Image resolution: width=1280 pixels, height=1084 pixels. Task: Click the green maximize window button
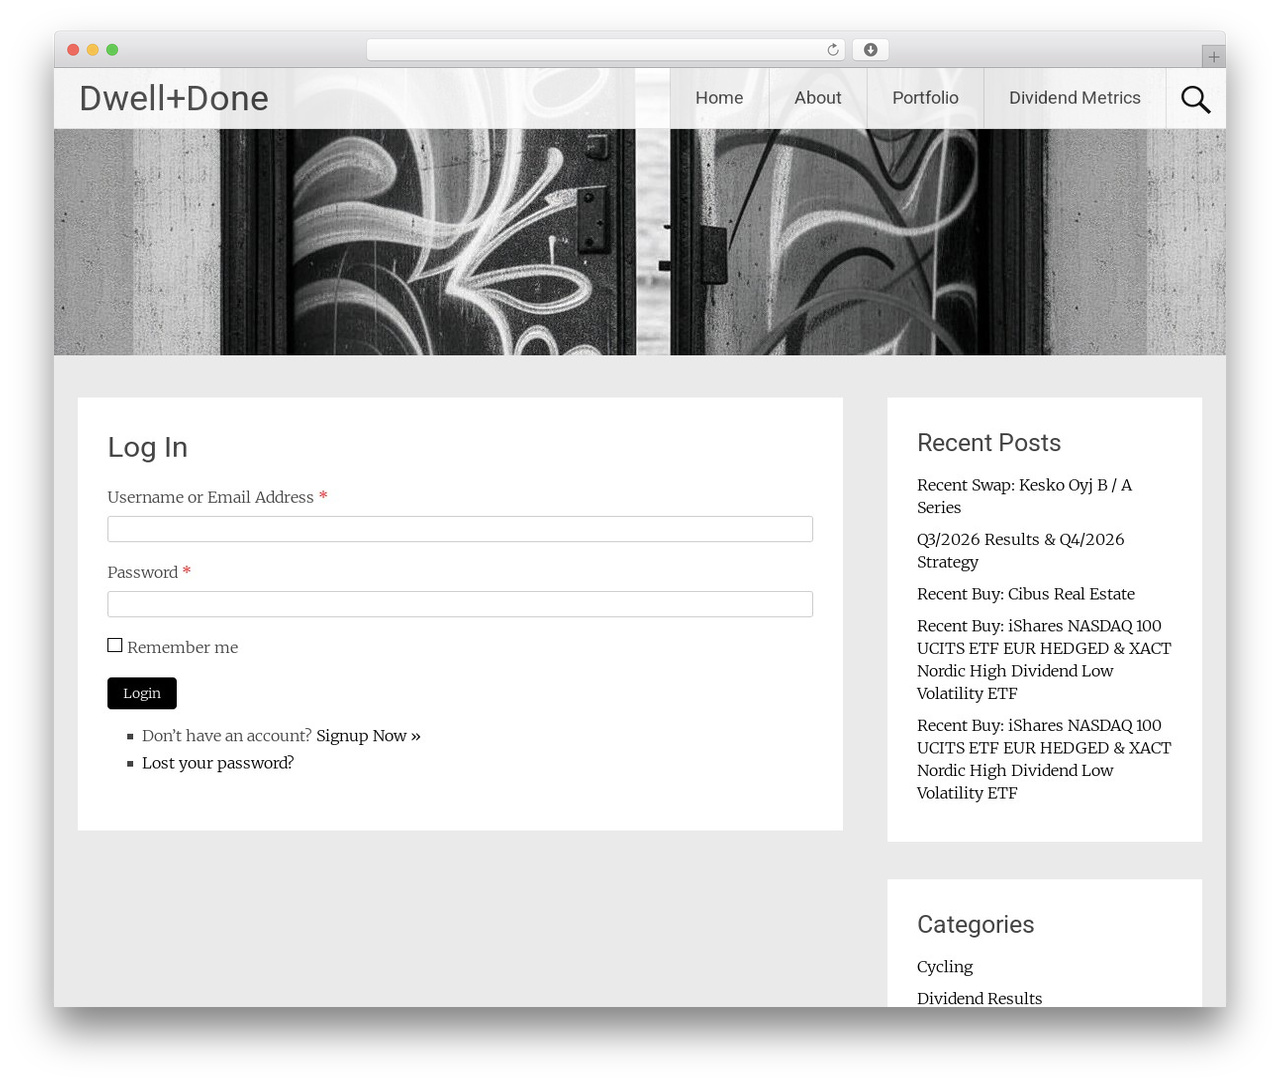pos(112,50)
